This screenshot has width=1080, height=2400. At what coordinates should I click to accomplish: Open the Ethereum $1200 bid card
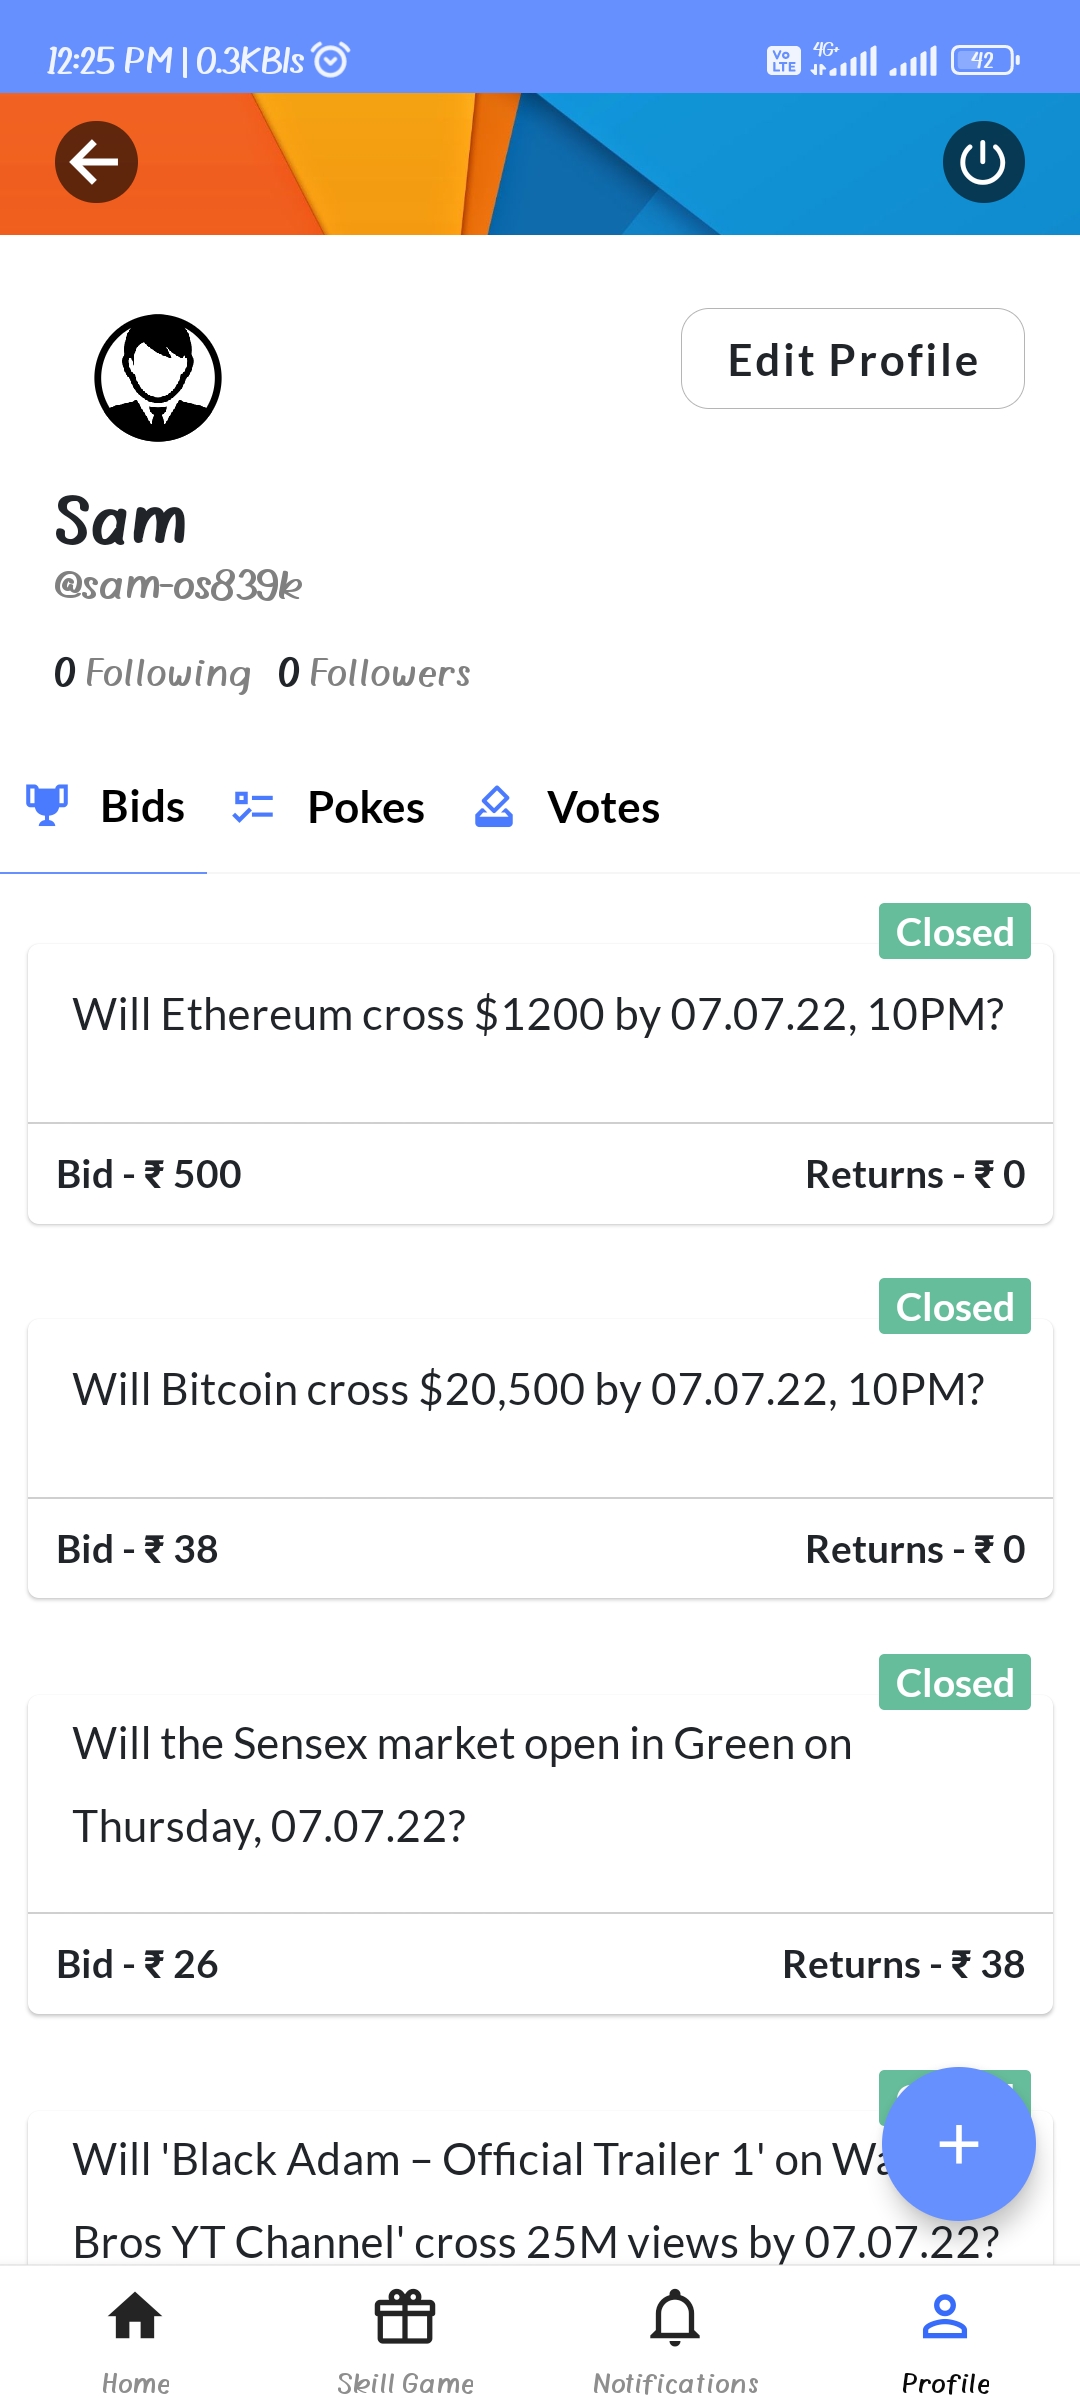[x=540, y=1034]
